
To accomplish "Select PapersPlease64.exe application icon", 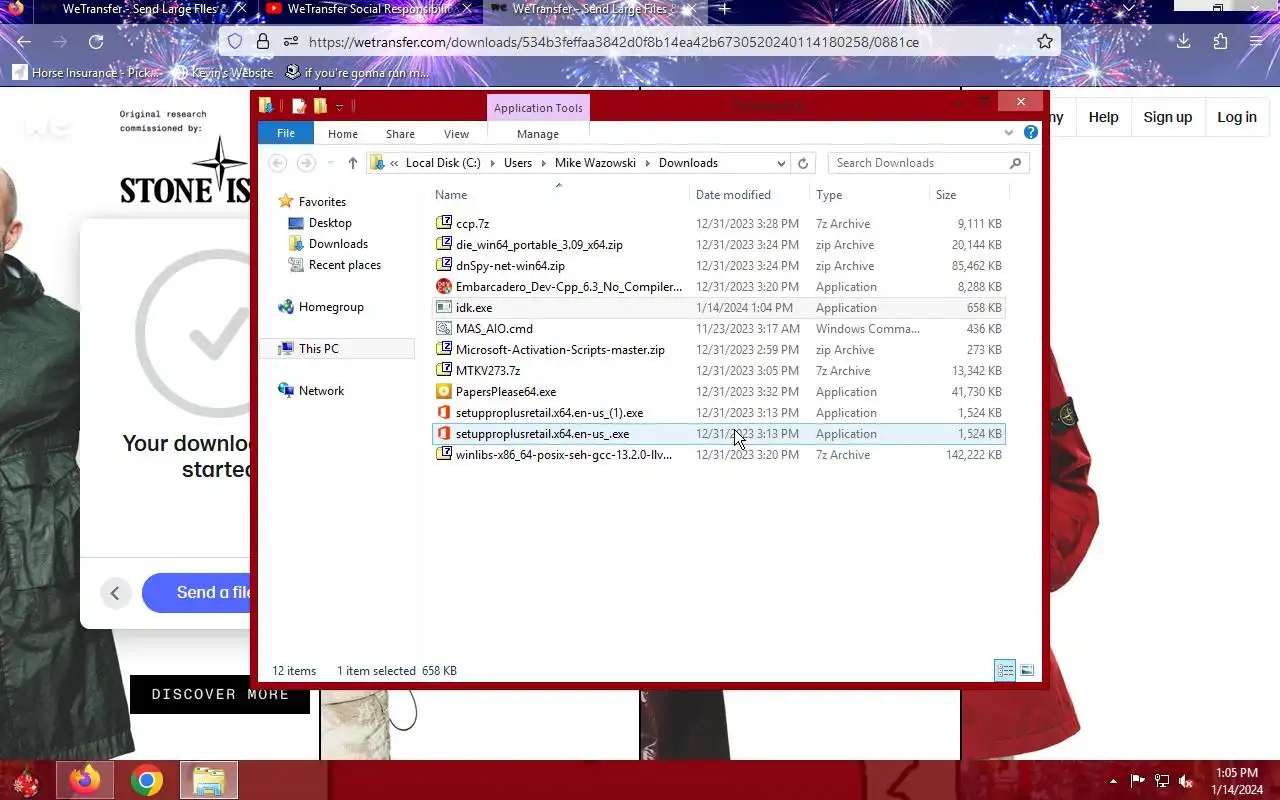I will (444, 391).
